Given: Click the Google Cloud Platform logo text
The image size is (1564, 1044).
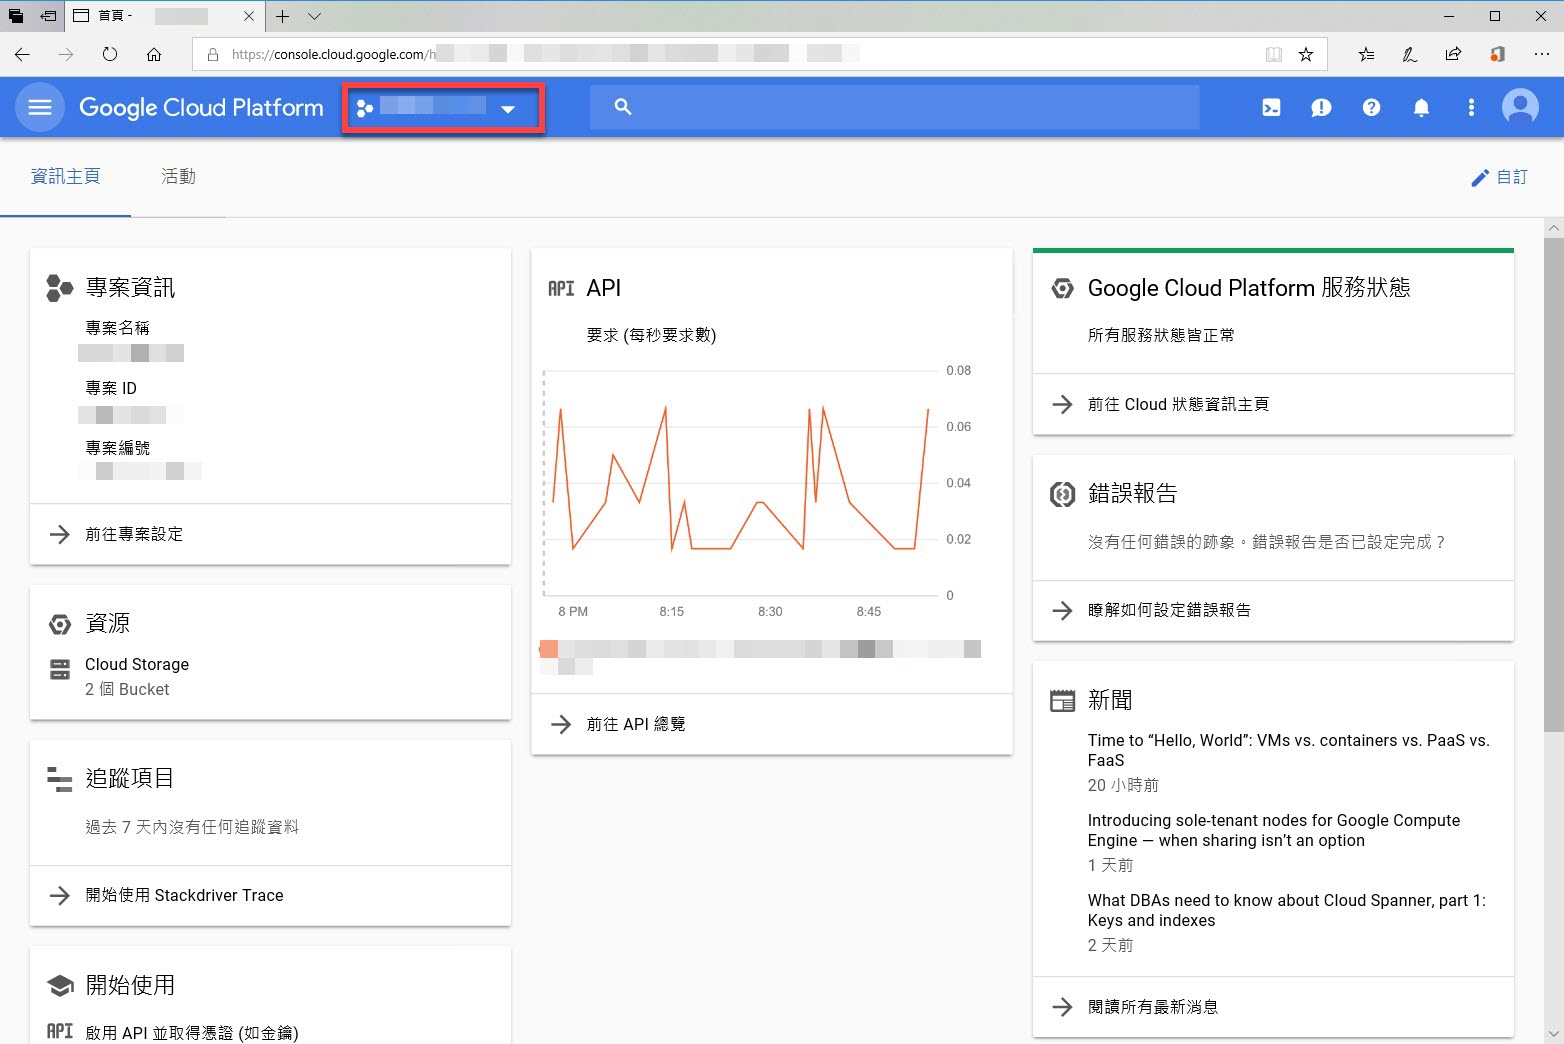Looking at the screenshot, I should pos(201,108).
